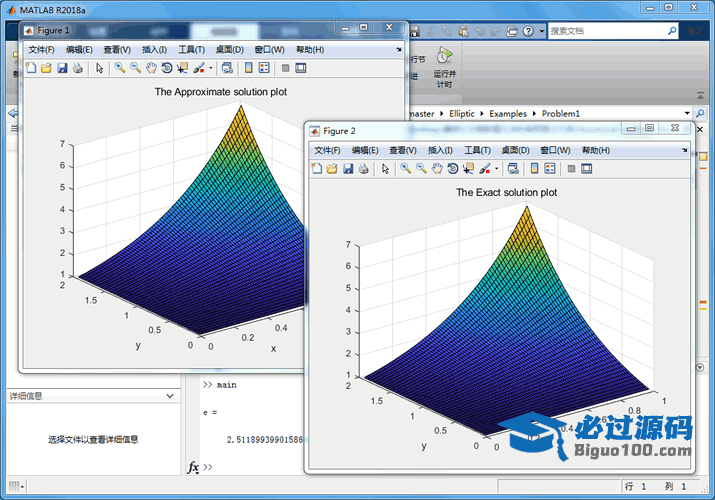Print Figure 2 with the printer icon
Image resolution: width=715 pixels, height=500 pixels.
point(363,169)
